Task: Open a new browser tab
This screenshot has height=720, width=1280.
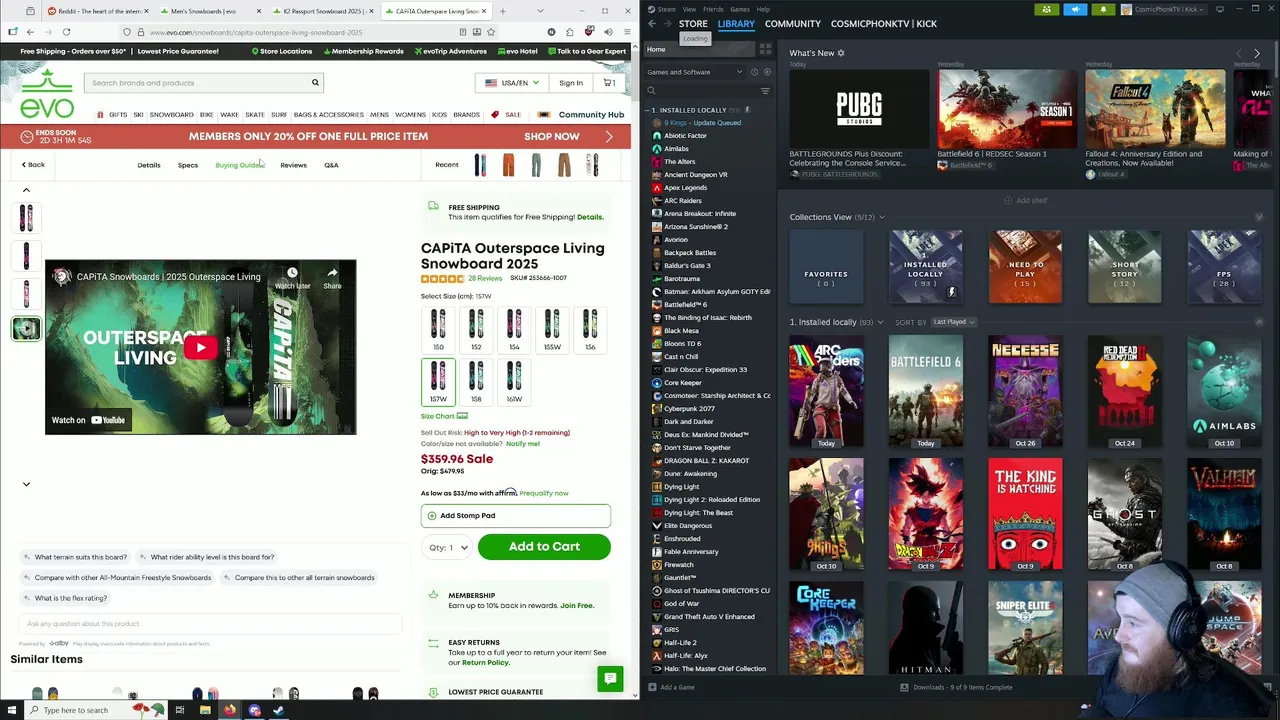Action: click(x=502, y=11)
